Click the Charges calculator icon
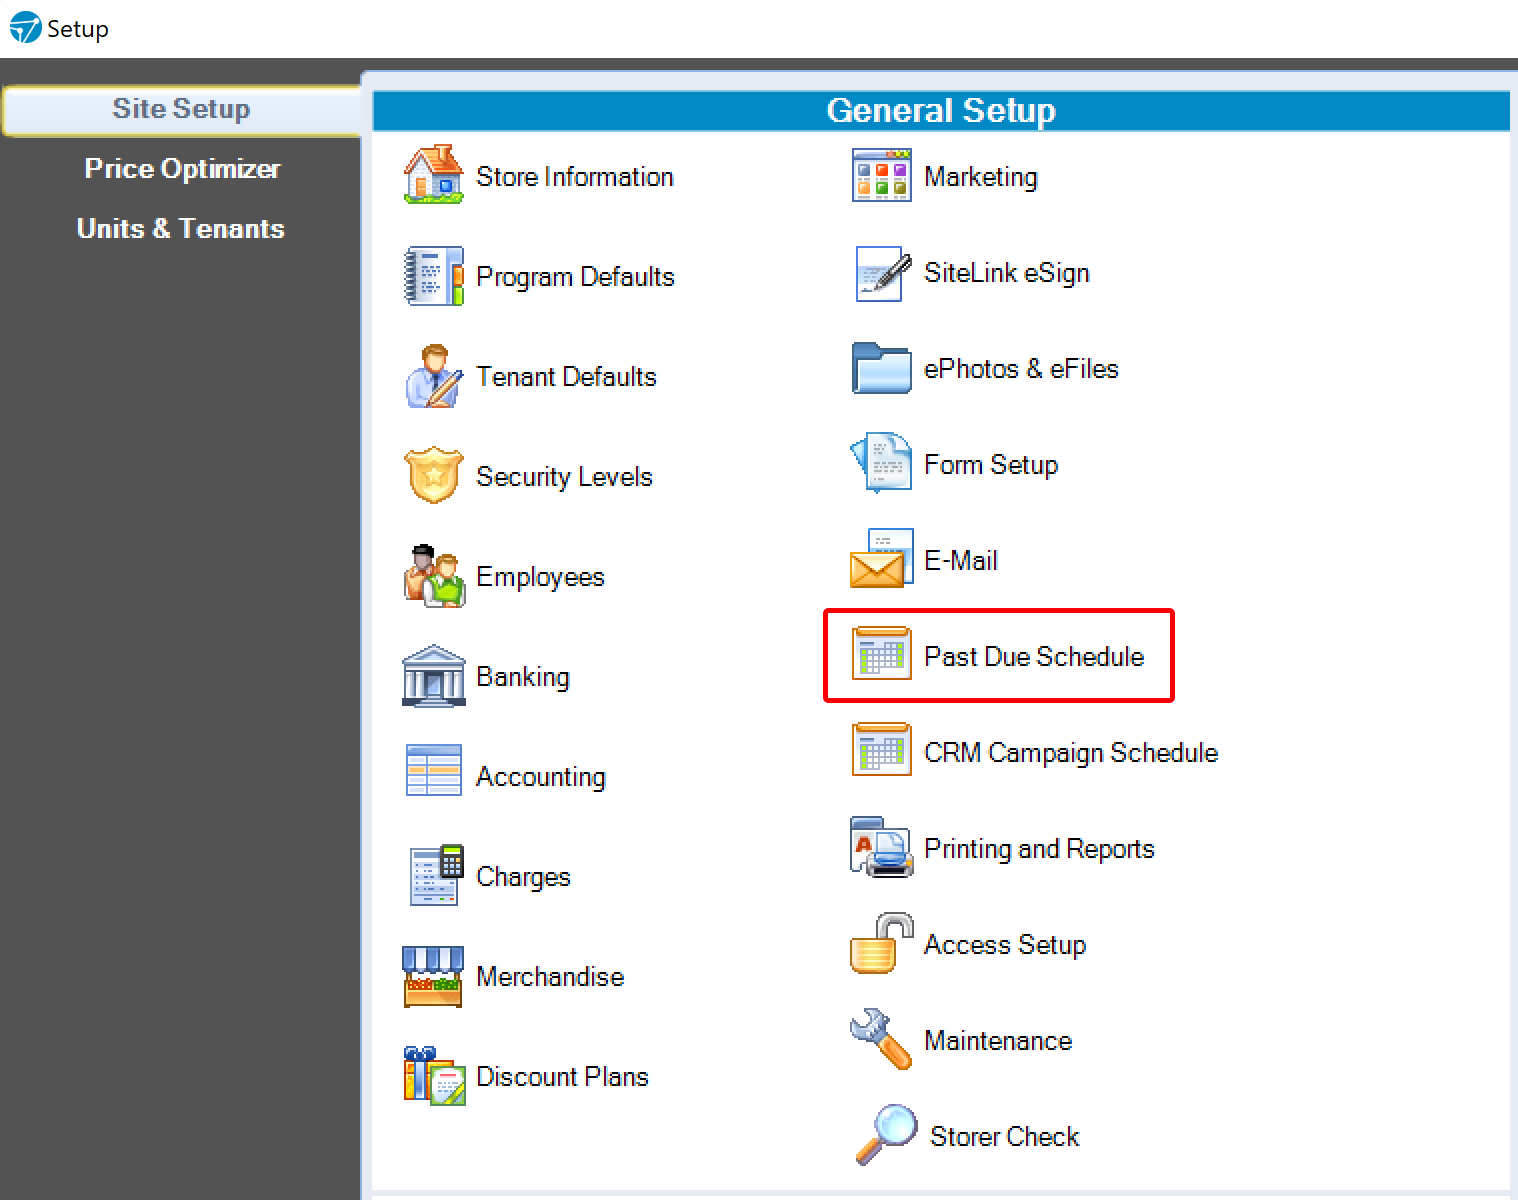 [x=436, y=875]
